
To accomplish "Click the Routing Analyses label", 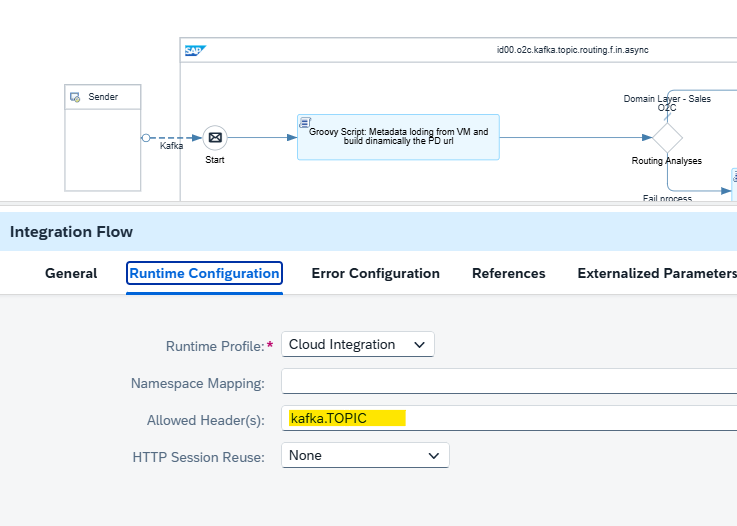I will (x=666, y=161).
